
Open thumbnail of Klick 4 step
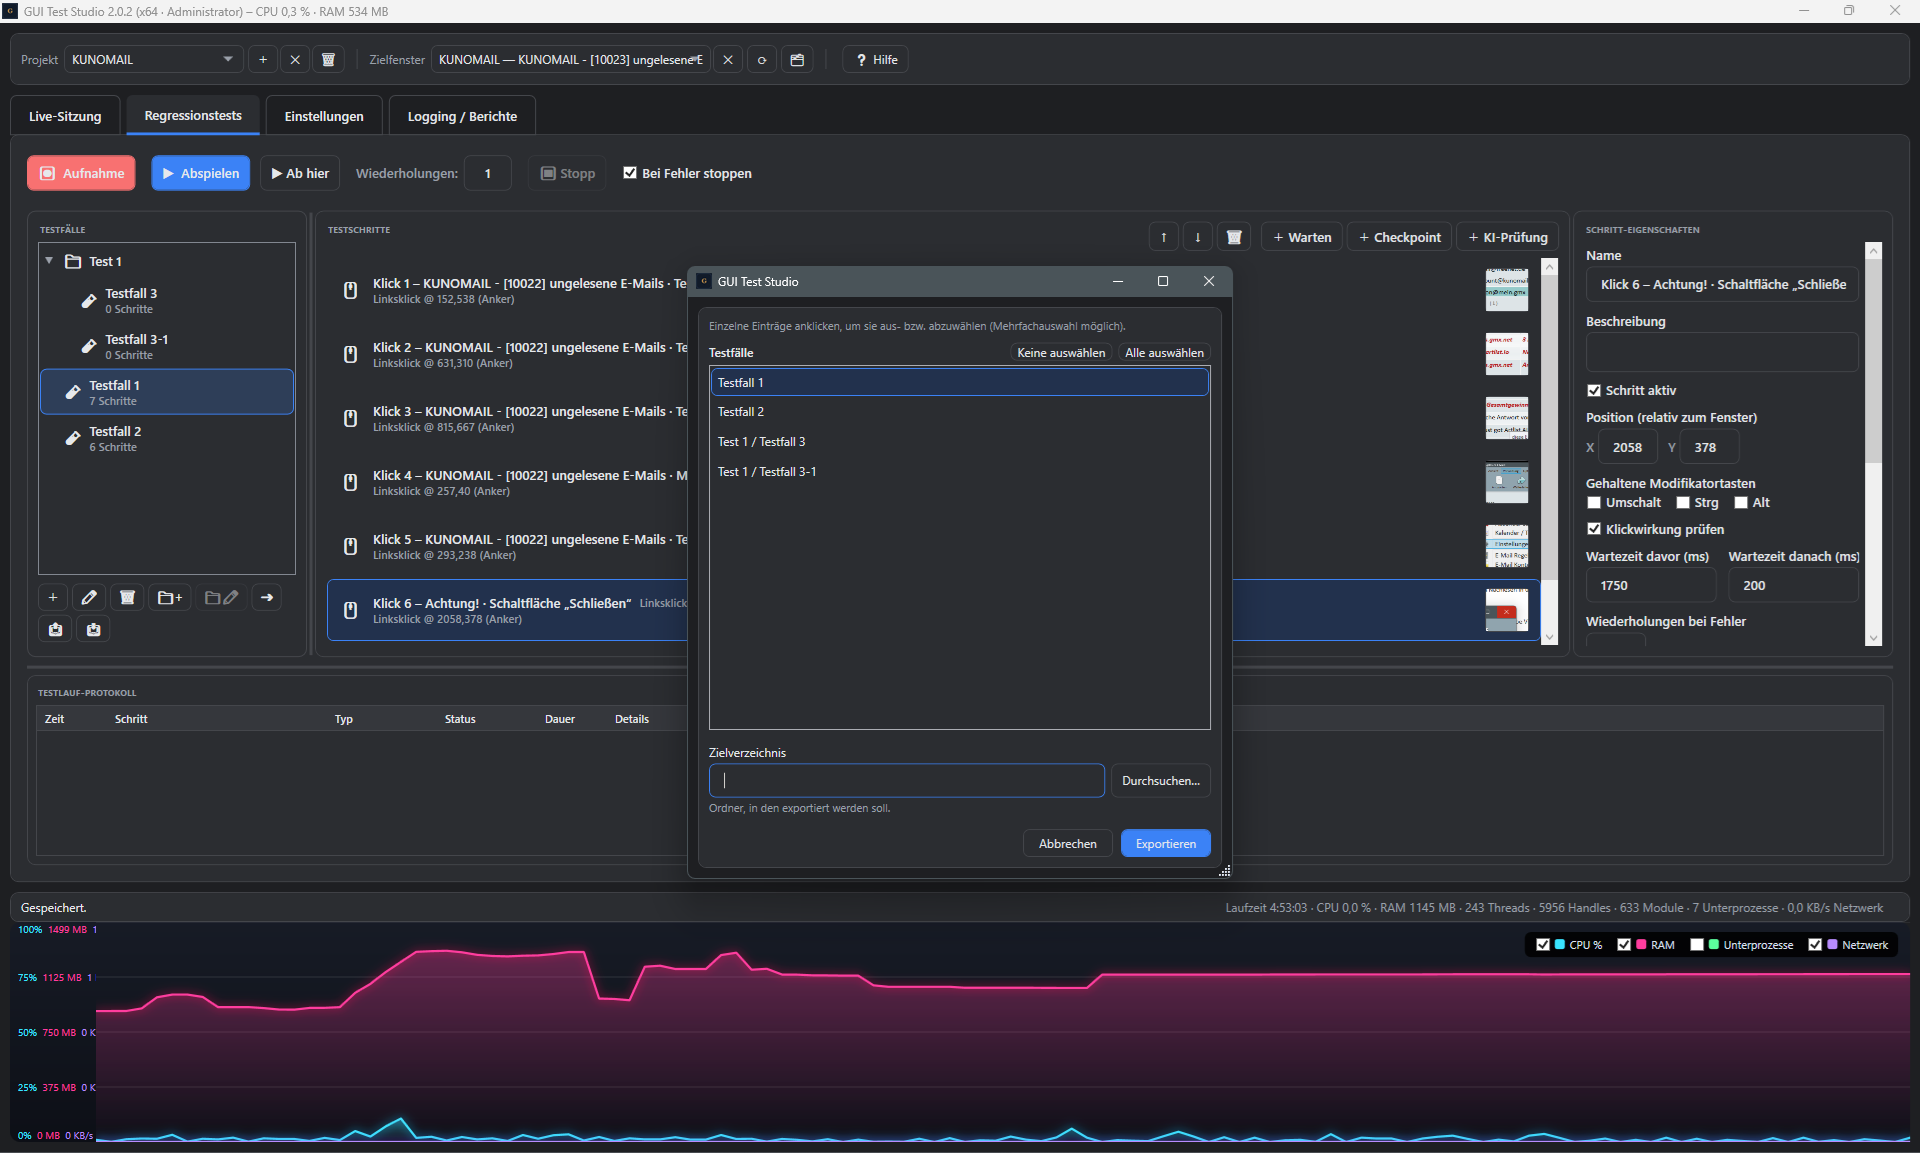pyautogui.click(x=1506, y=483)
